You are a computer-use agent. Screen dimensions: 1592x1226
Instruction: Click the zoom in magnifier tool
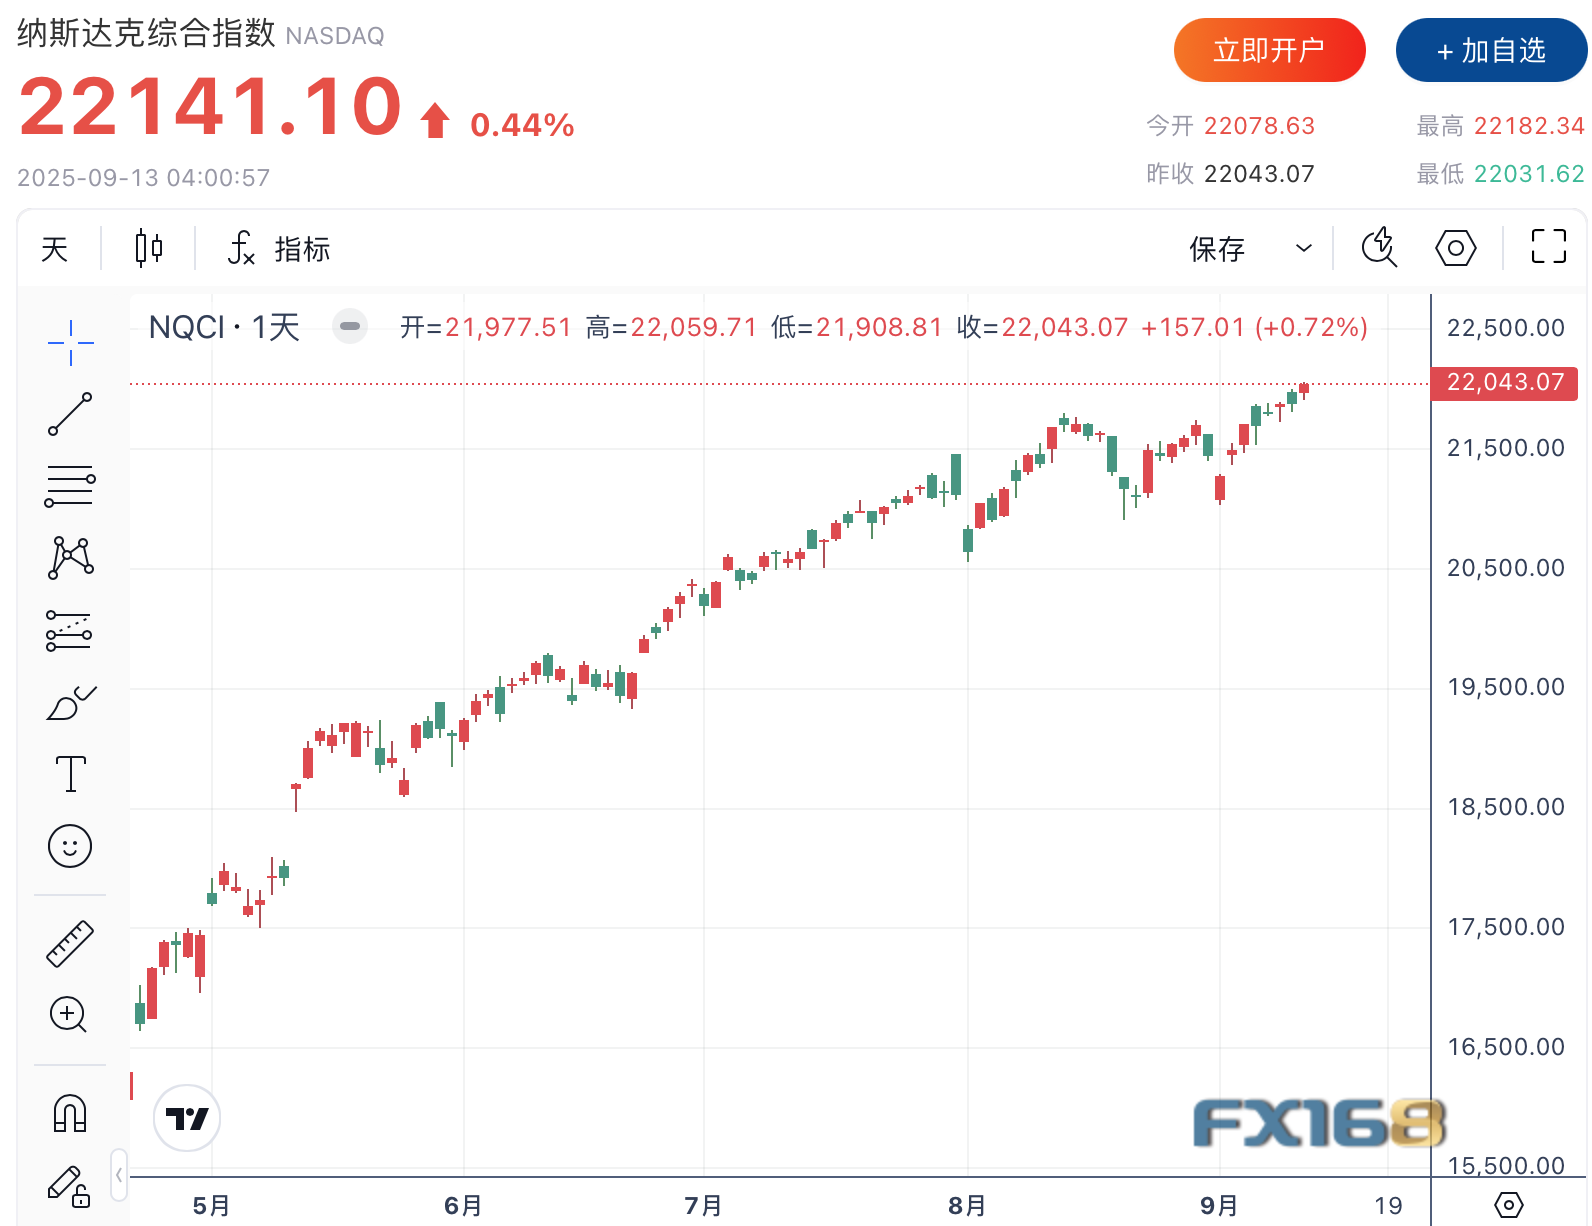point(69,1015)
